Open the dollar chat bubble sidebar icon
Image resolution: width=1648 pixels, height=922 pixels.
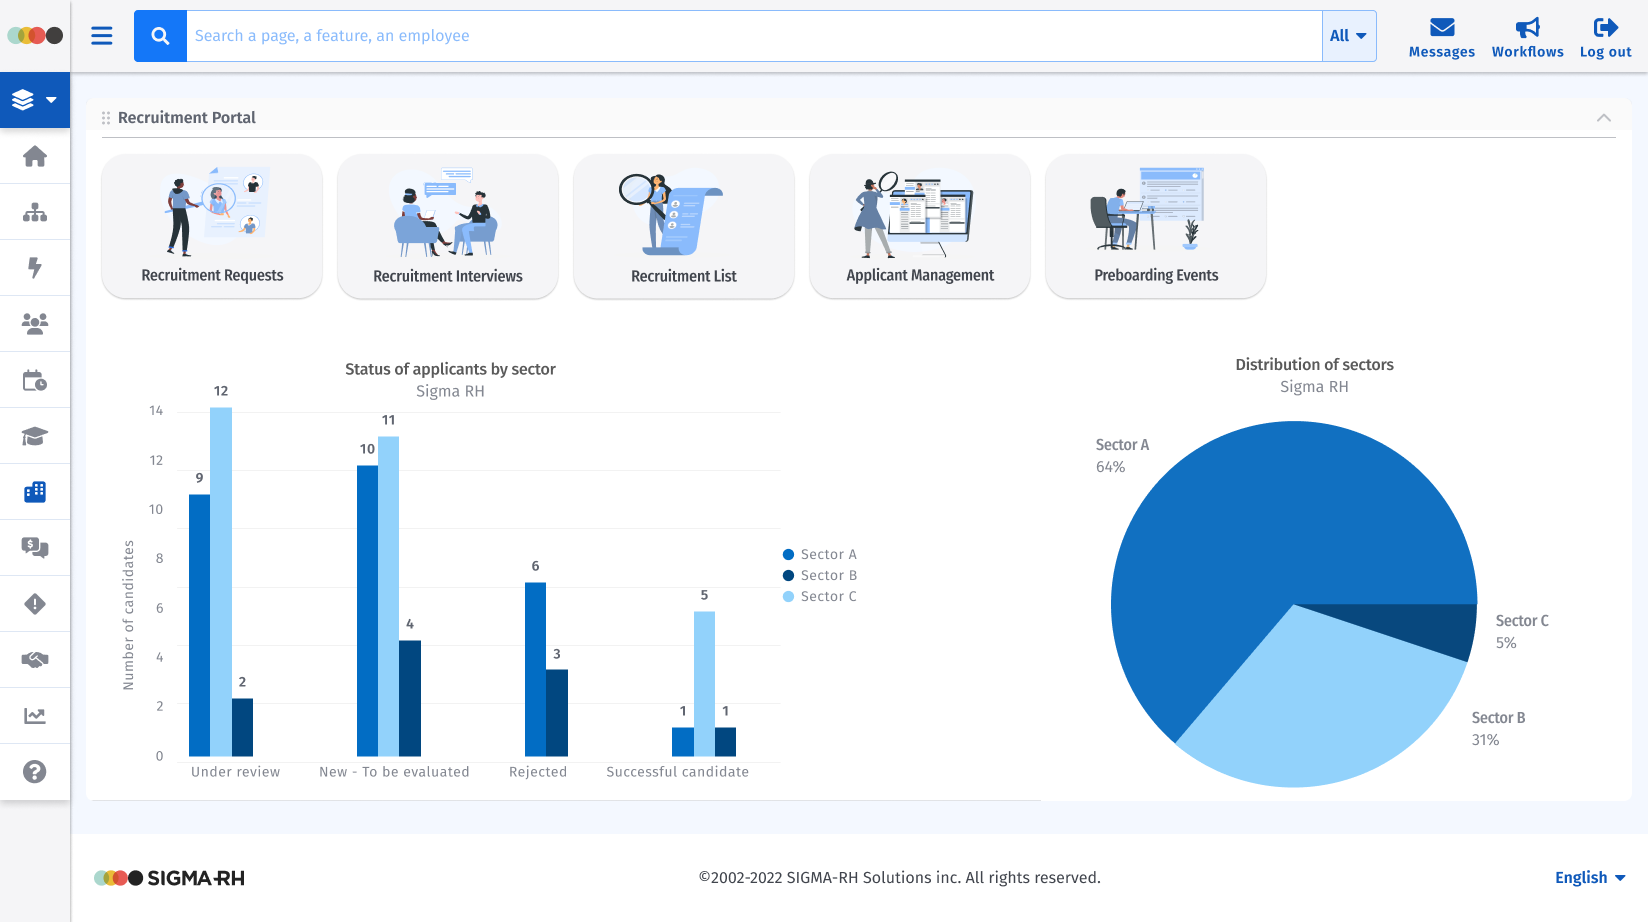tap(35, 548)
